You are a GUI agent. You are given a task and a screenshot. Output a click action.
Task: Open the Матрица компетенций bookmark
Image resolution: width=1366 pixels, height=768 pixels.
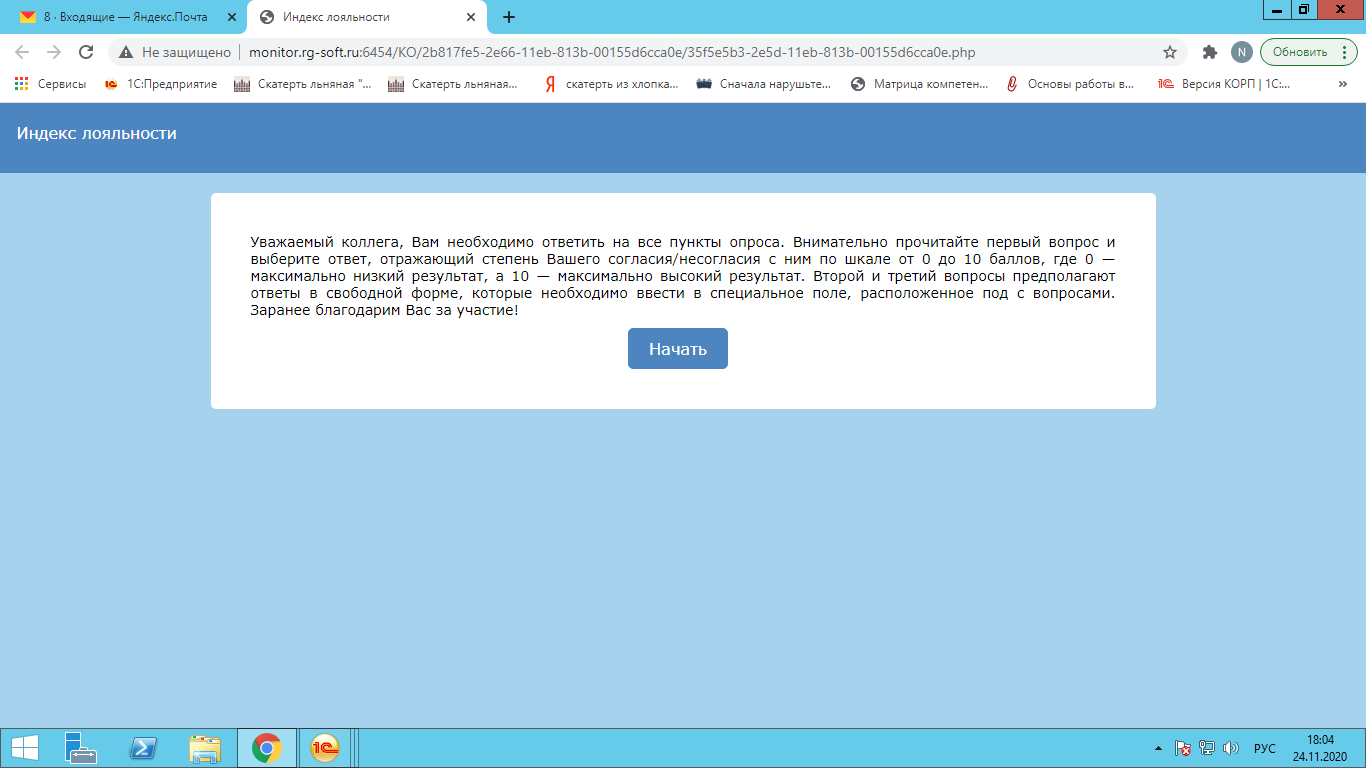point(918,84)
